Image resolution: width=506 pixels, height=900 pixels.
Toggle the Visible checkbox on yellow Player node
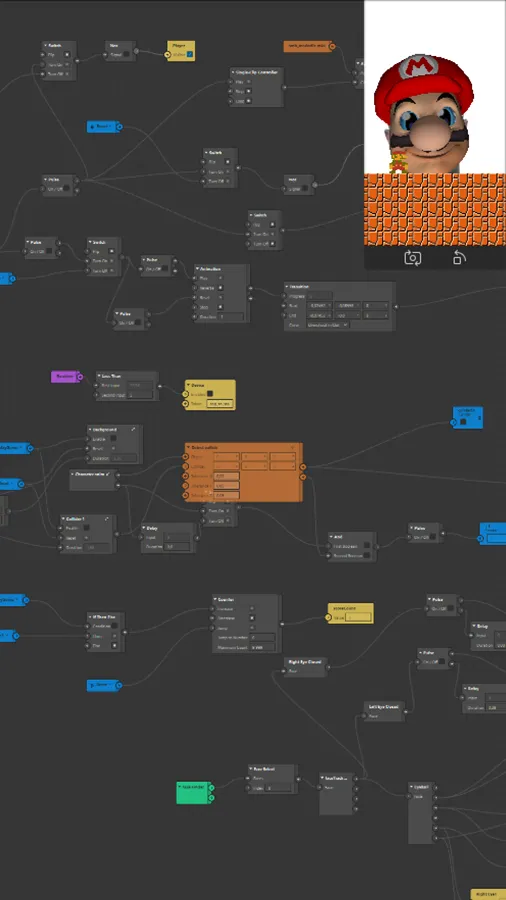point(190,55)
